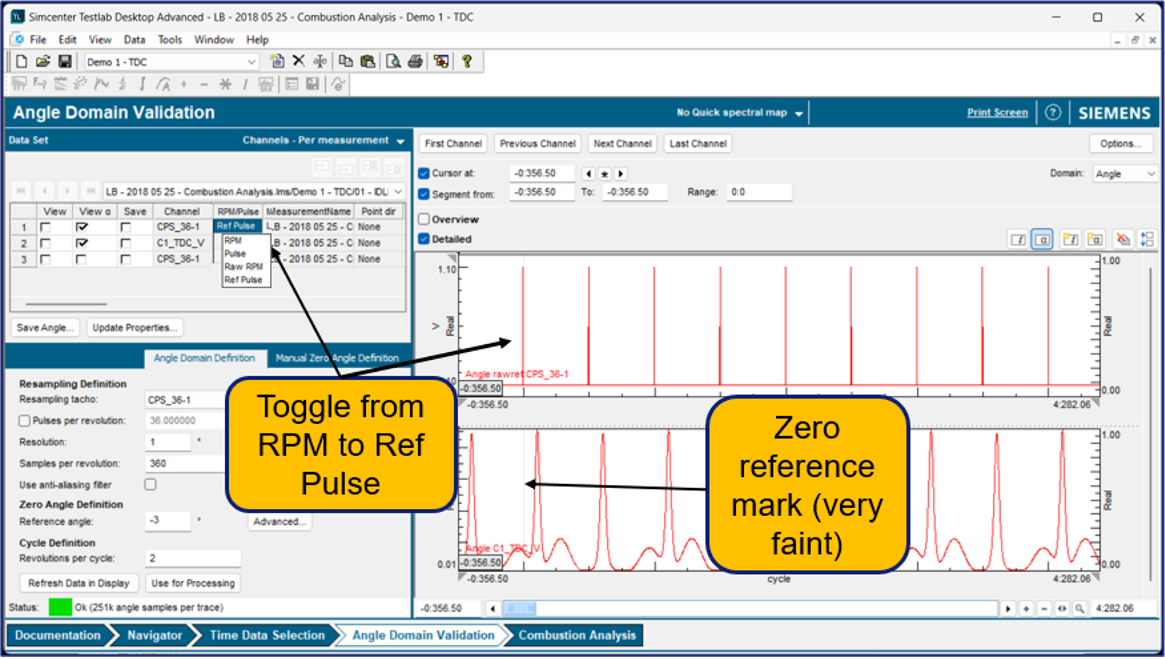Click the New project icon
Screen dimensions: 1165x659
tap(22, 62)
